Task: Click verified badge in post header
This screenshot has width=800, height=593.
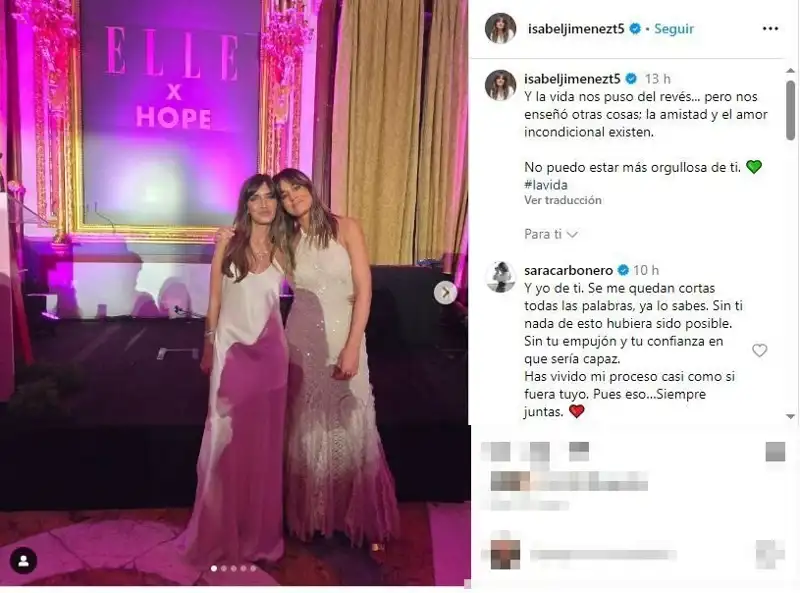Action: pos(635,29)
